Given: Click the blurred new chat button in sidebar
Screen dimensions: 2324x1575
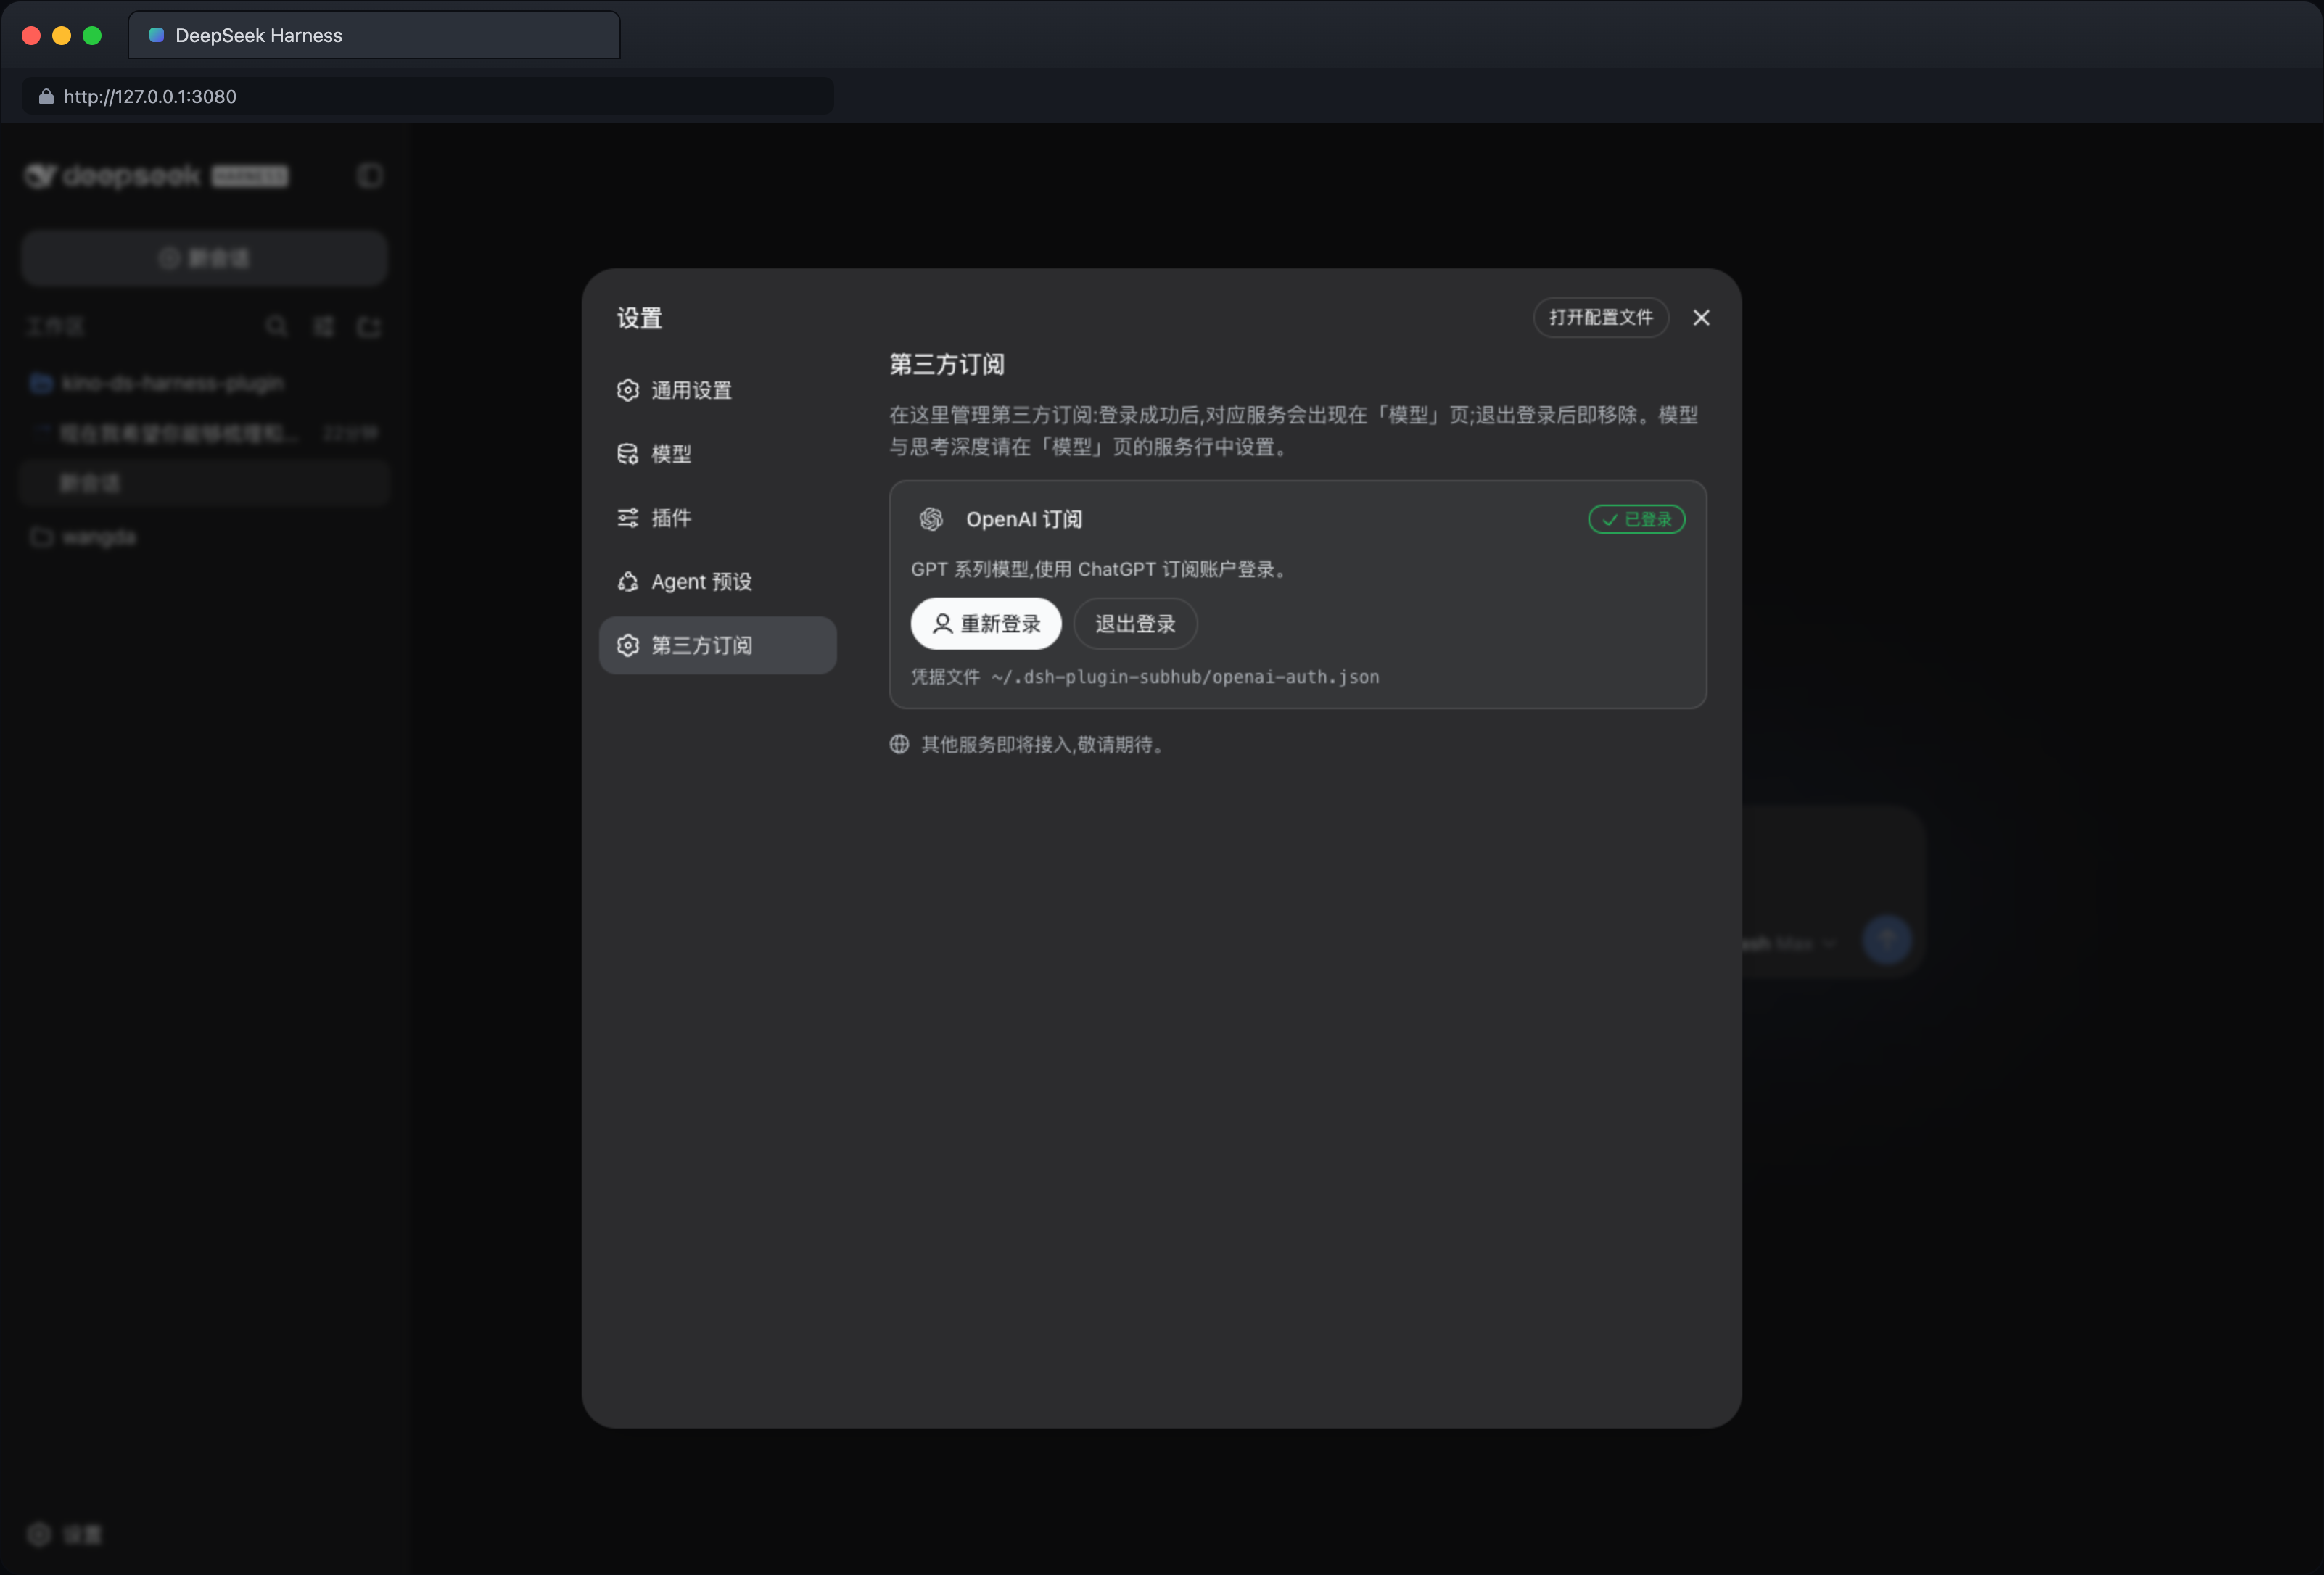Looking at the screenshot, I should coord(204,258).
